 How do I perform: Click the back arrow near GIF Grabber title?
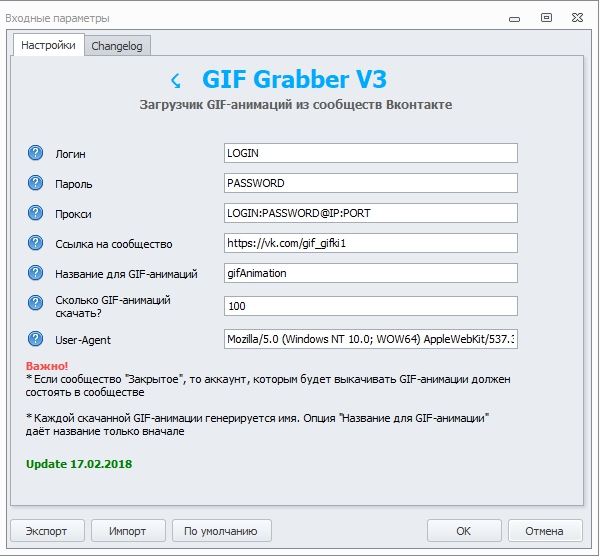point(175,80)
